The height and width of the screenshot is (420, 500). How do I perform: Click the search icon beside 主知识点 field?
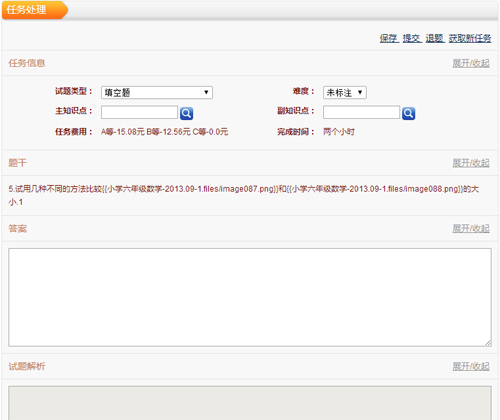pos(186,113)
